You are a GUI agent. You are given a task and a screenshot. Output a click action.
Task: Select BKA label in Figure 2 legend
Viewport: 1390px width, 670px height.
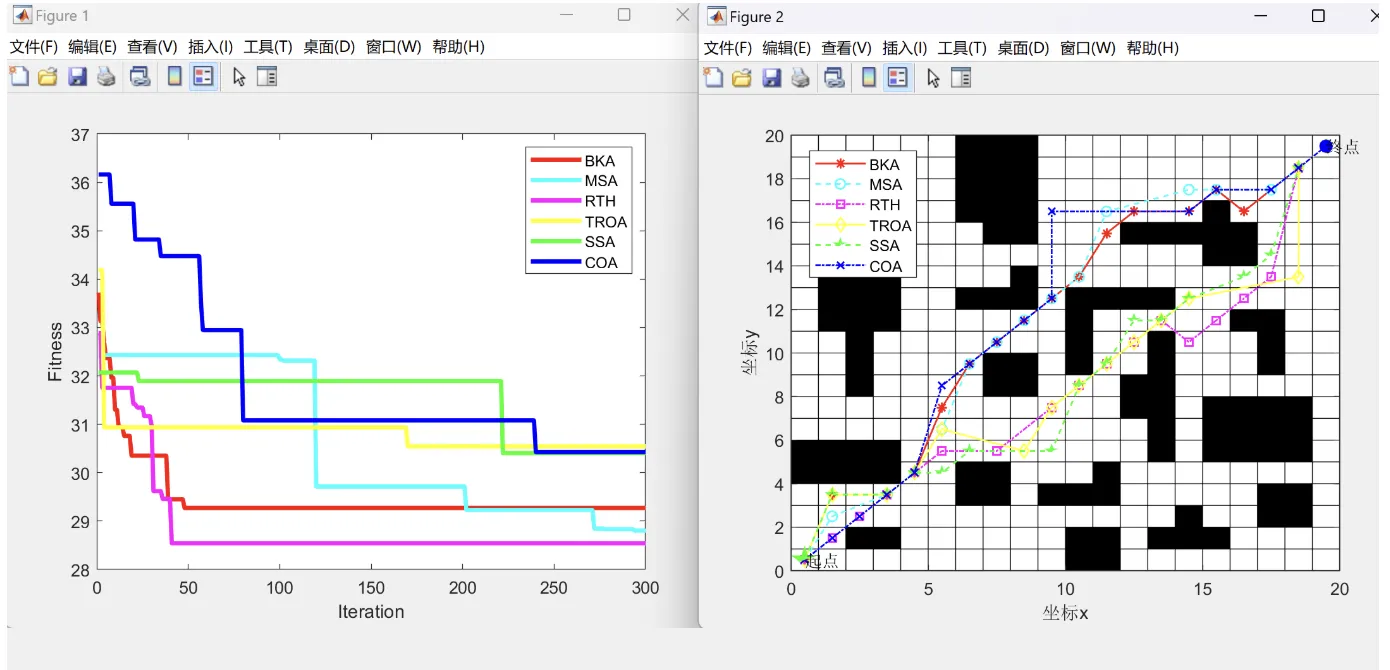(884, 164)
